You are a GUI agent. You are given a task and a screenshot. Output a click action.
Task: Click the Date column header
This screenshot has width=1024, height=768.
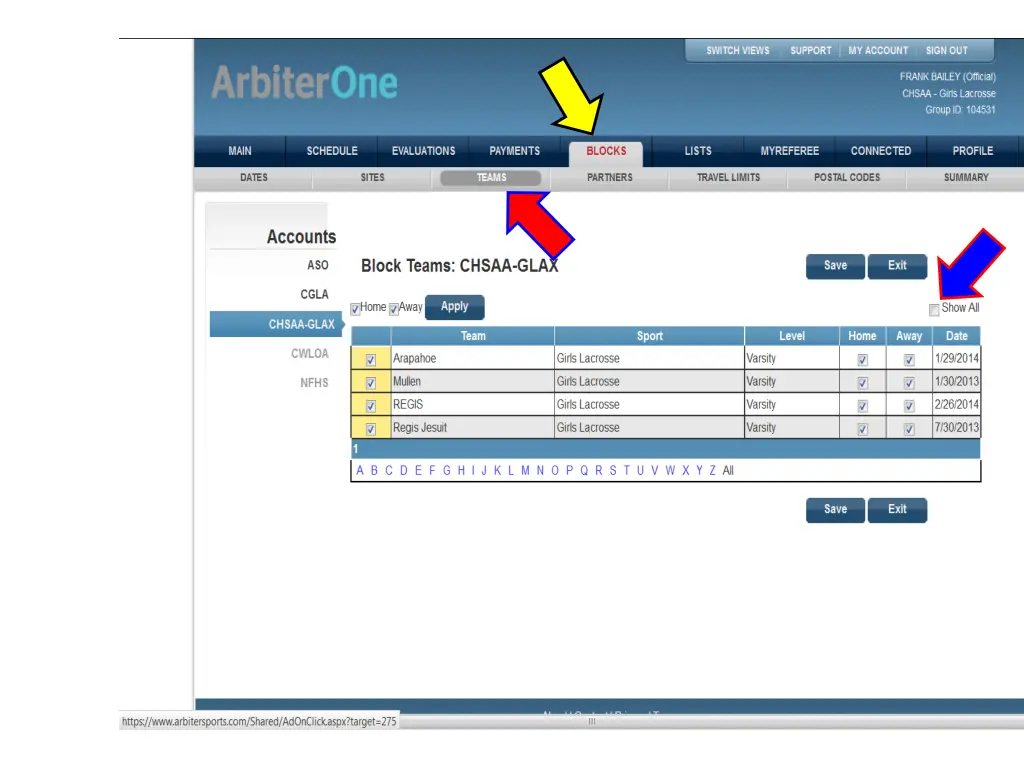pos(957,336)
